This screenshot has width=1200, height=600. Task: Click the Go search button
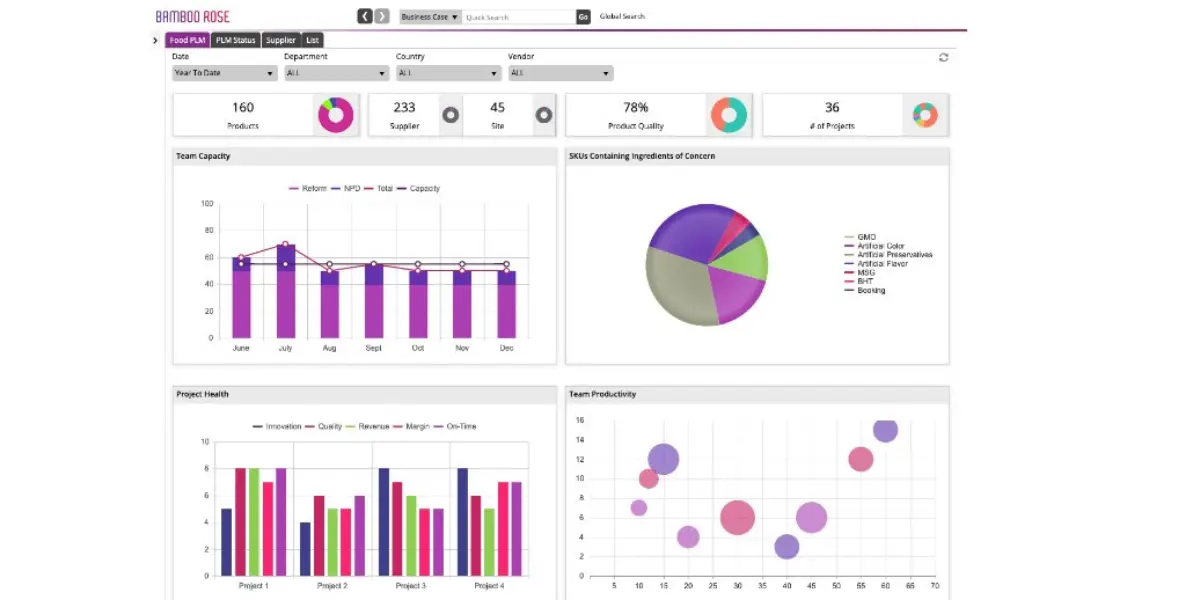pyautogui.click(x=583, y=17)
